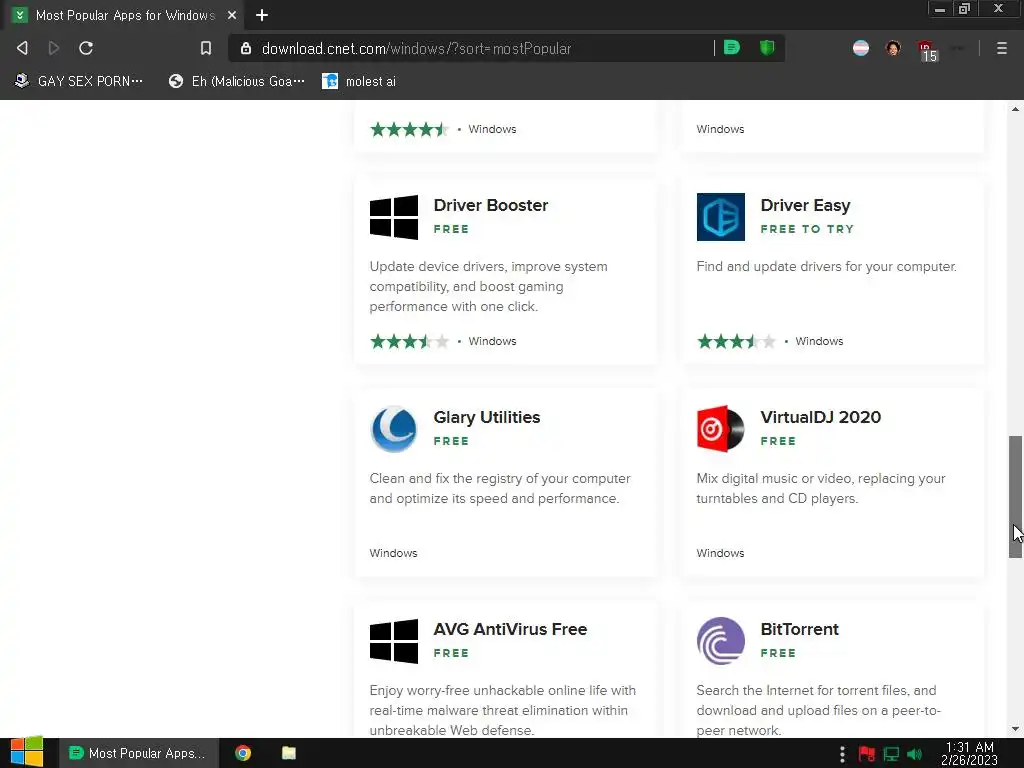Open File Explorer from the taskbar
1024x768 pixels.
[289, 753]
